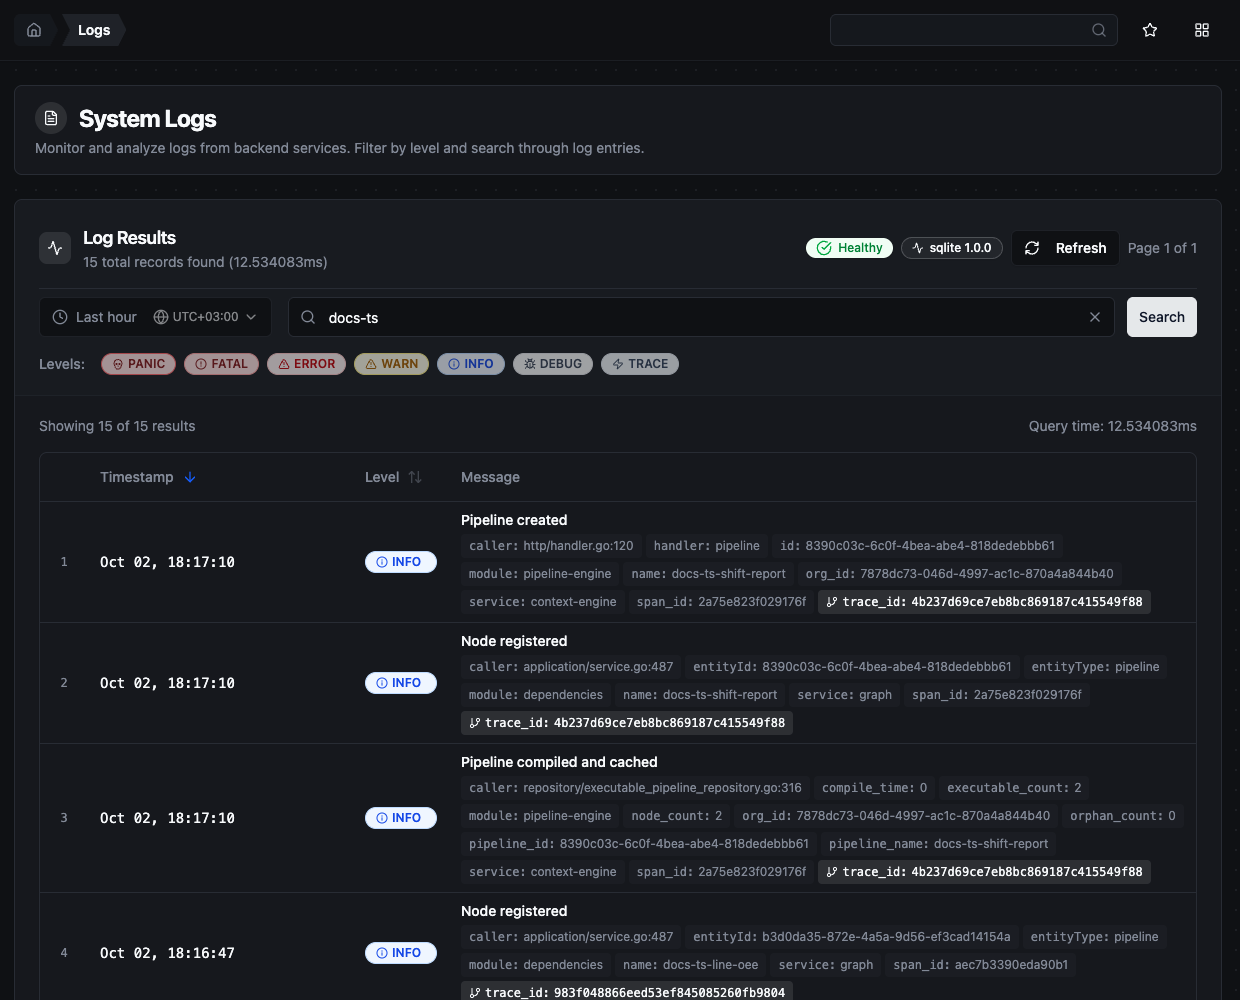Toggle the TRACE level filter
This screenshot has height=1000, width=1240.
pyautogui.click(x=640, y=364)
